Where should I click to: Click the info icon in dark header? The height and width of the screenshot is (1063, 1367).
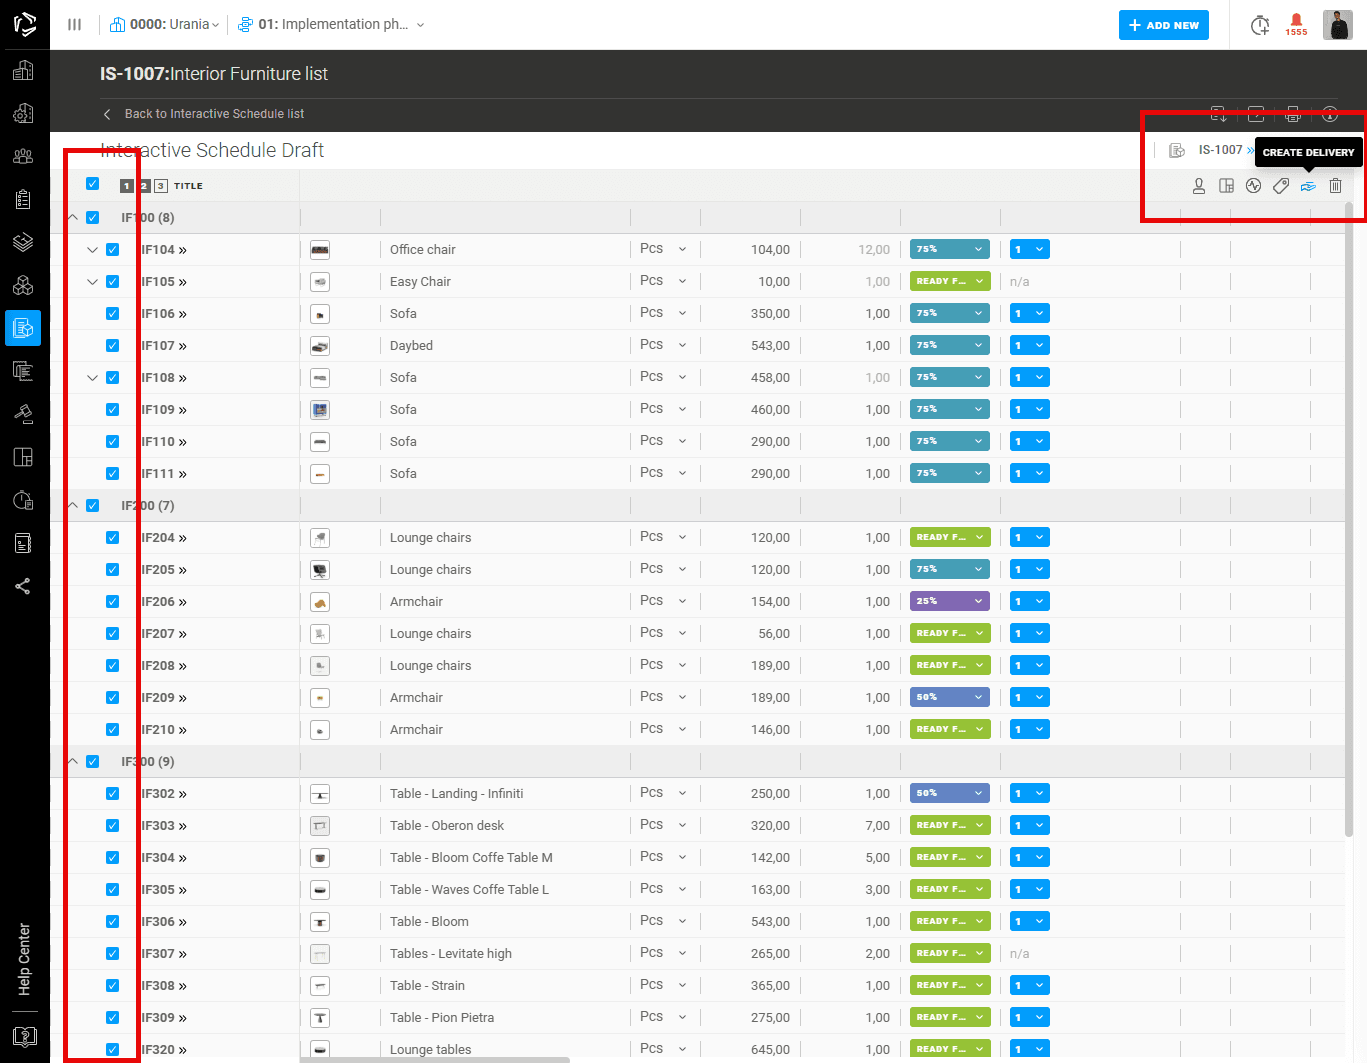1330,114
